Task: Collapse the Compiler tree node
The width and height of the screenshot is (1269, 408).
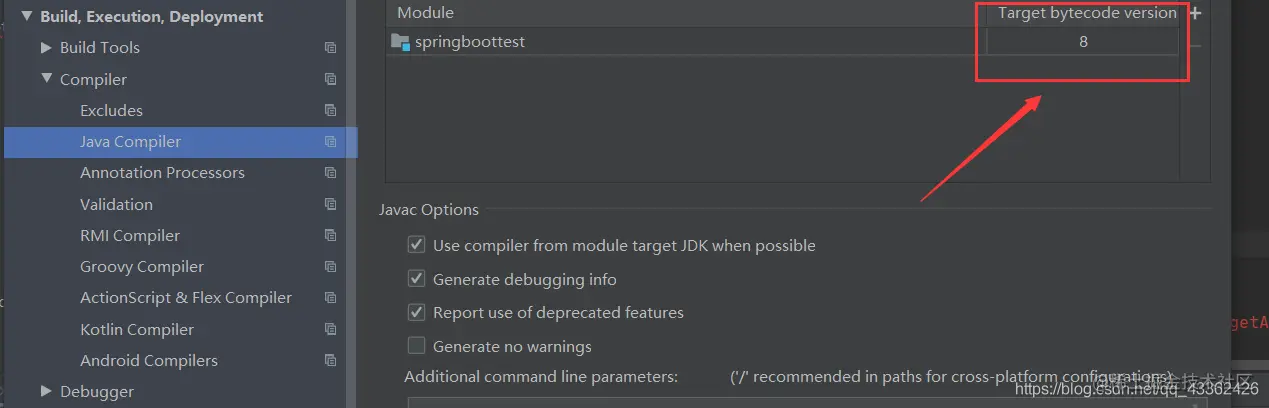Action: (x=46, y=78)
